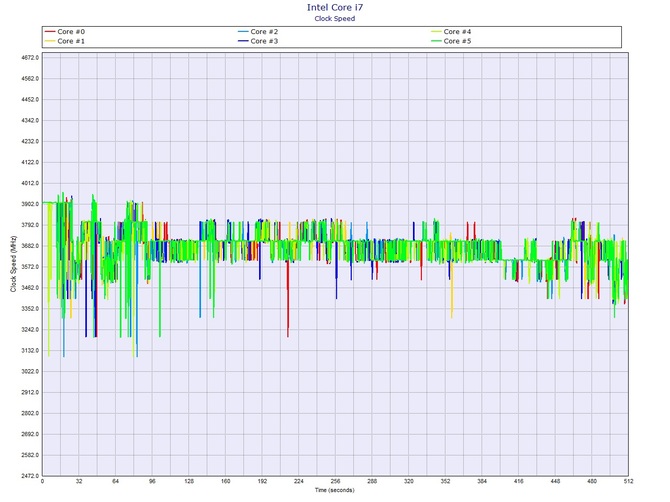Click the Core #4 legend label

pyautogui.click(x=457, y=32)
